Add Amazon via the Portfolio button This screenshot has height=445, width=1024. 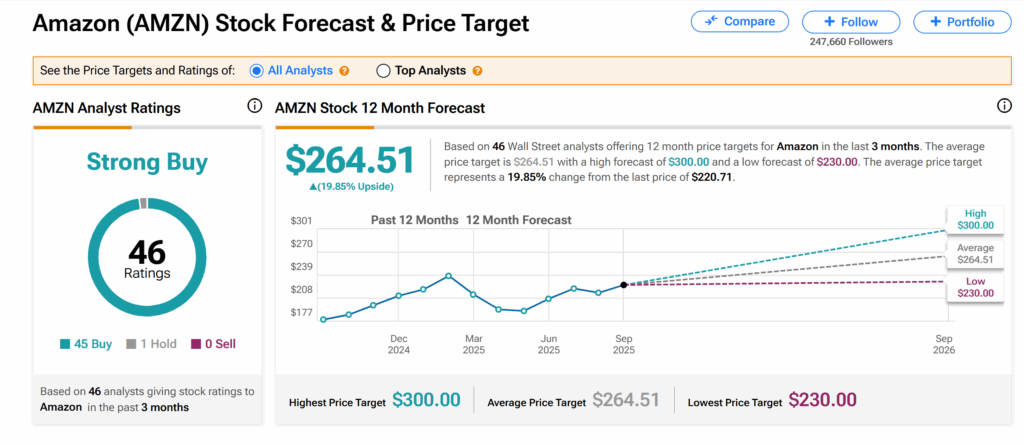tap(960, 21)
